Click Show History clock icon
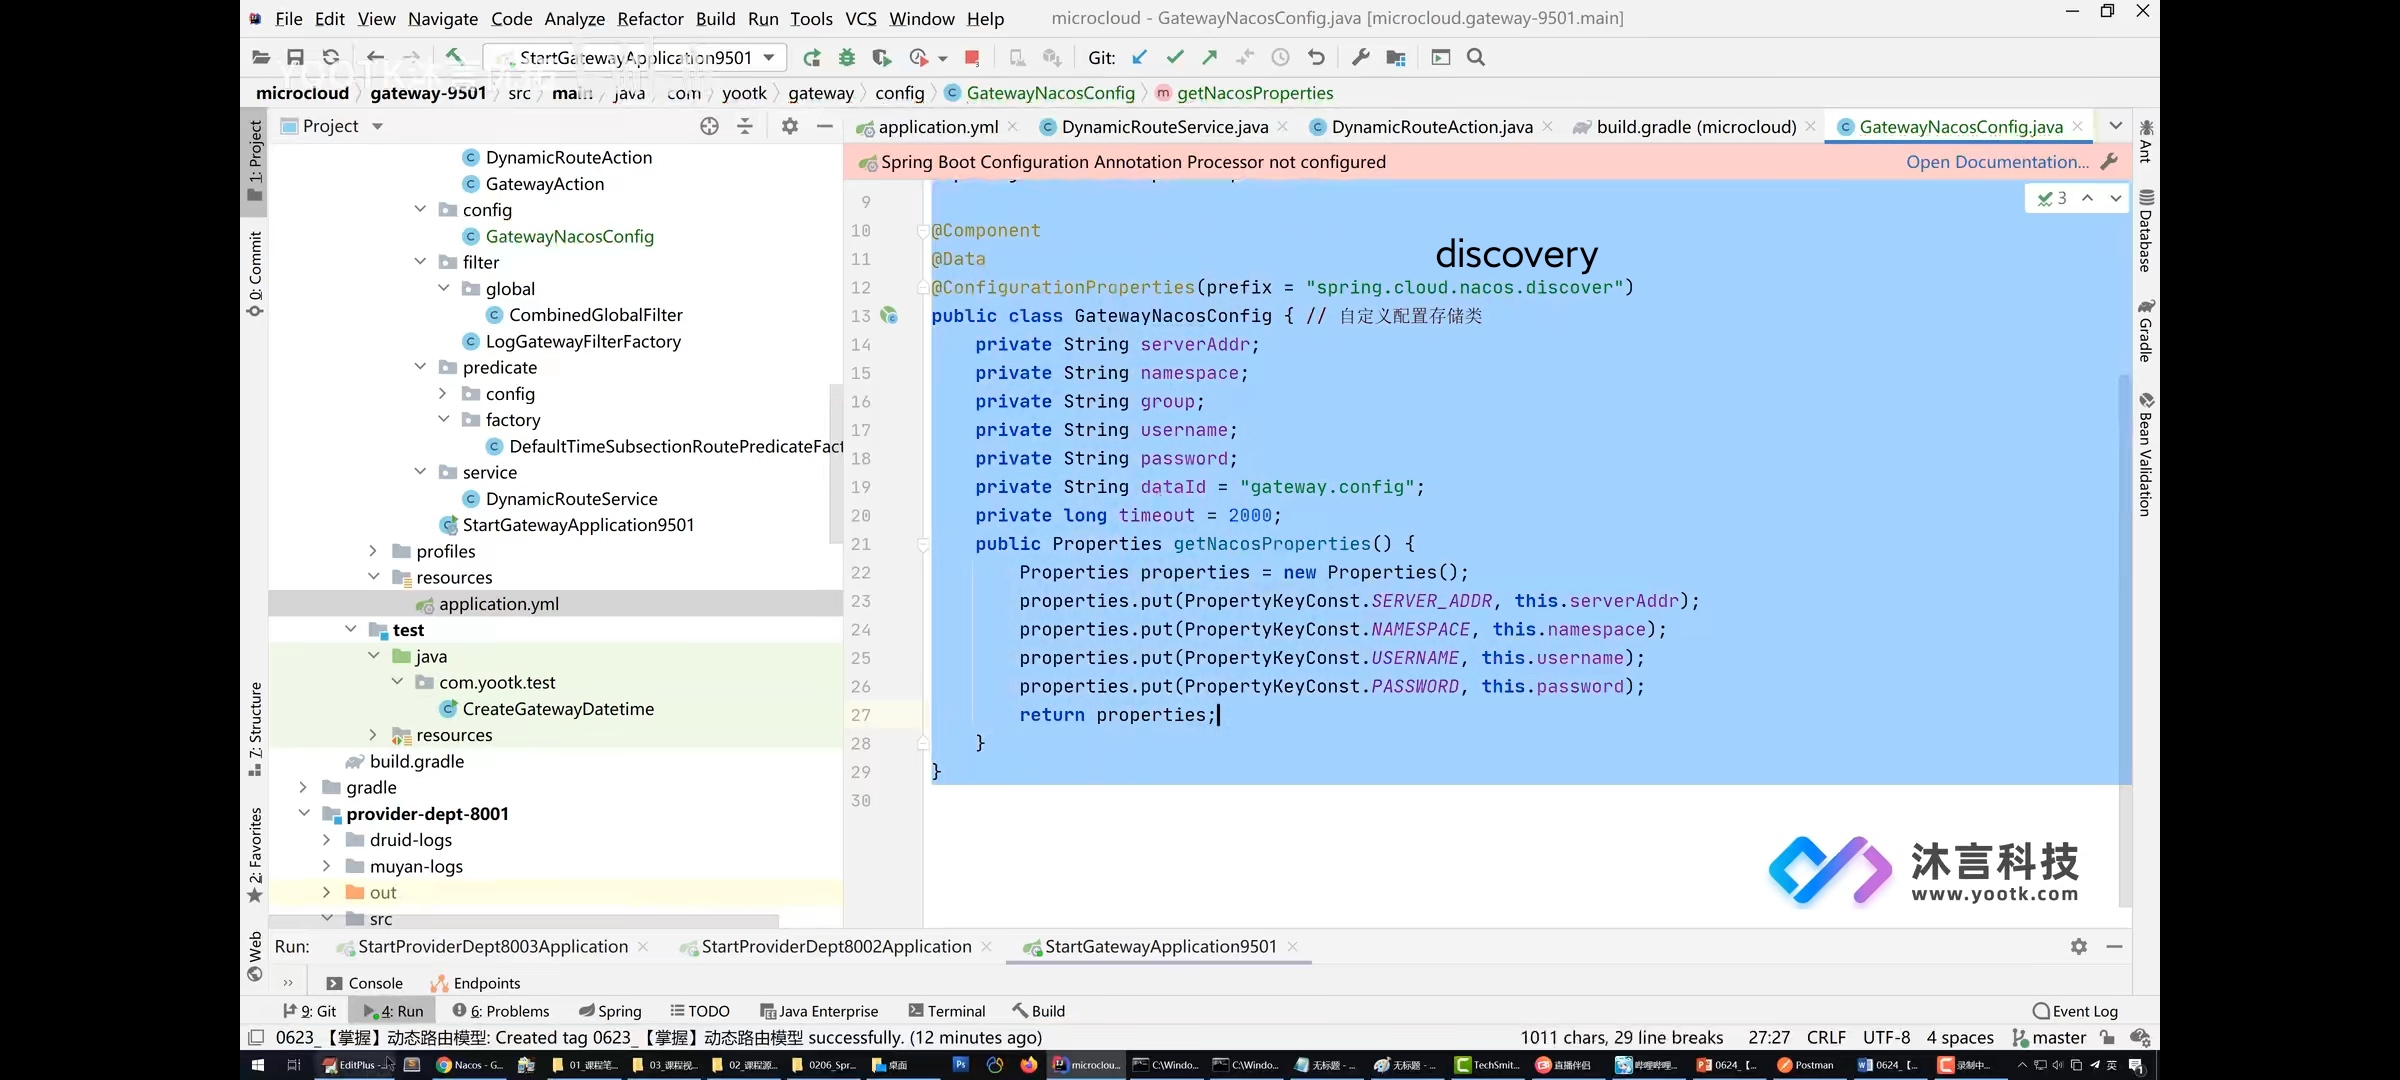 coord(1281,58)
